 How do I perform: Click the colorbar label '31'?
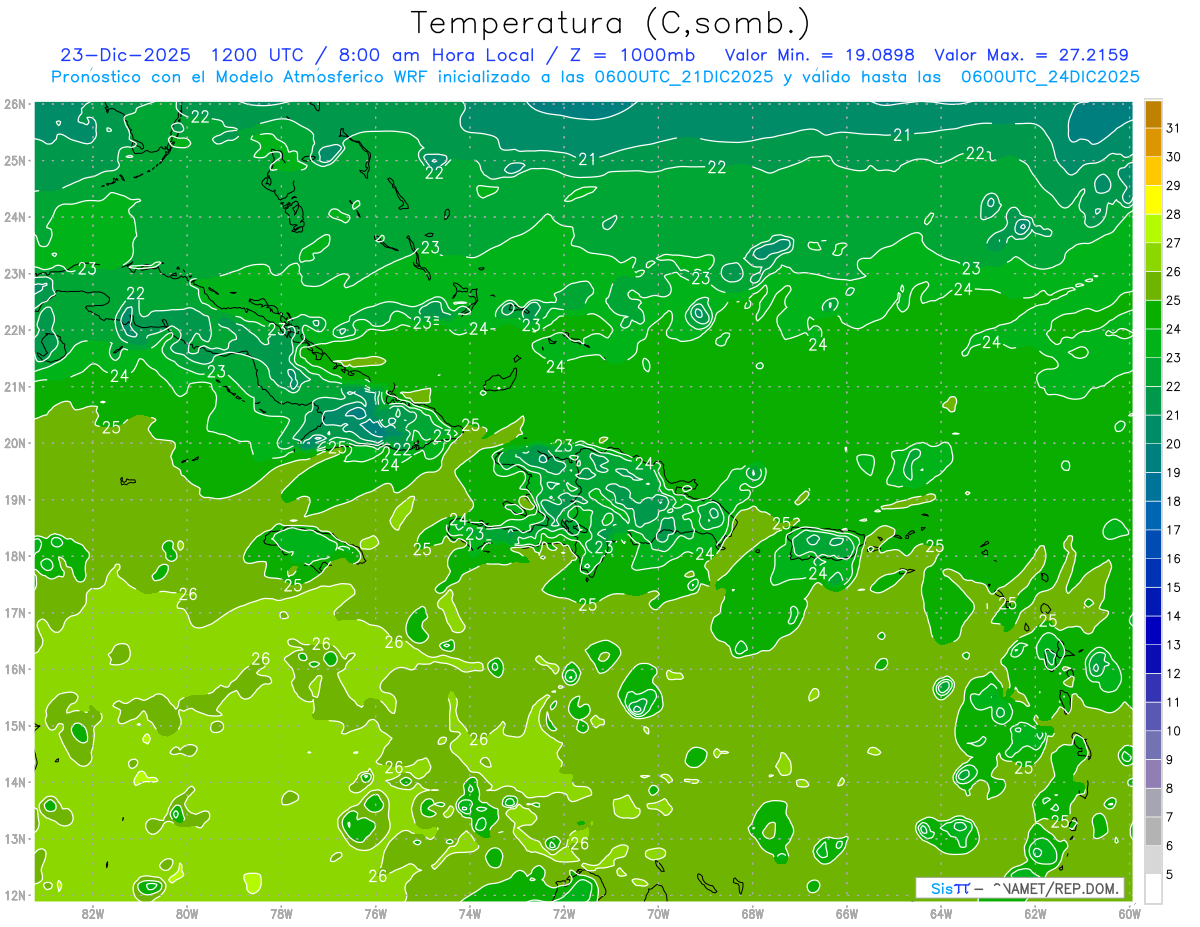[x=1173, y=128]
